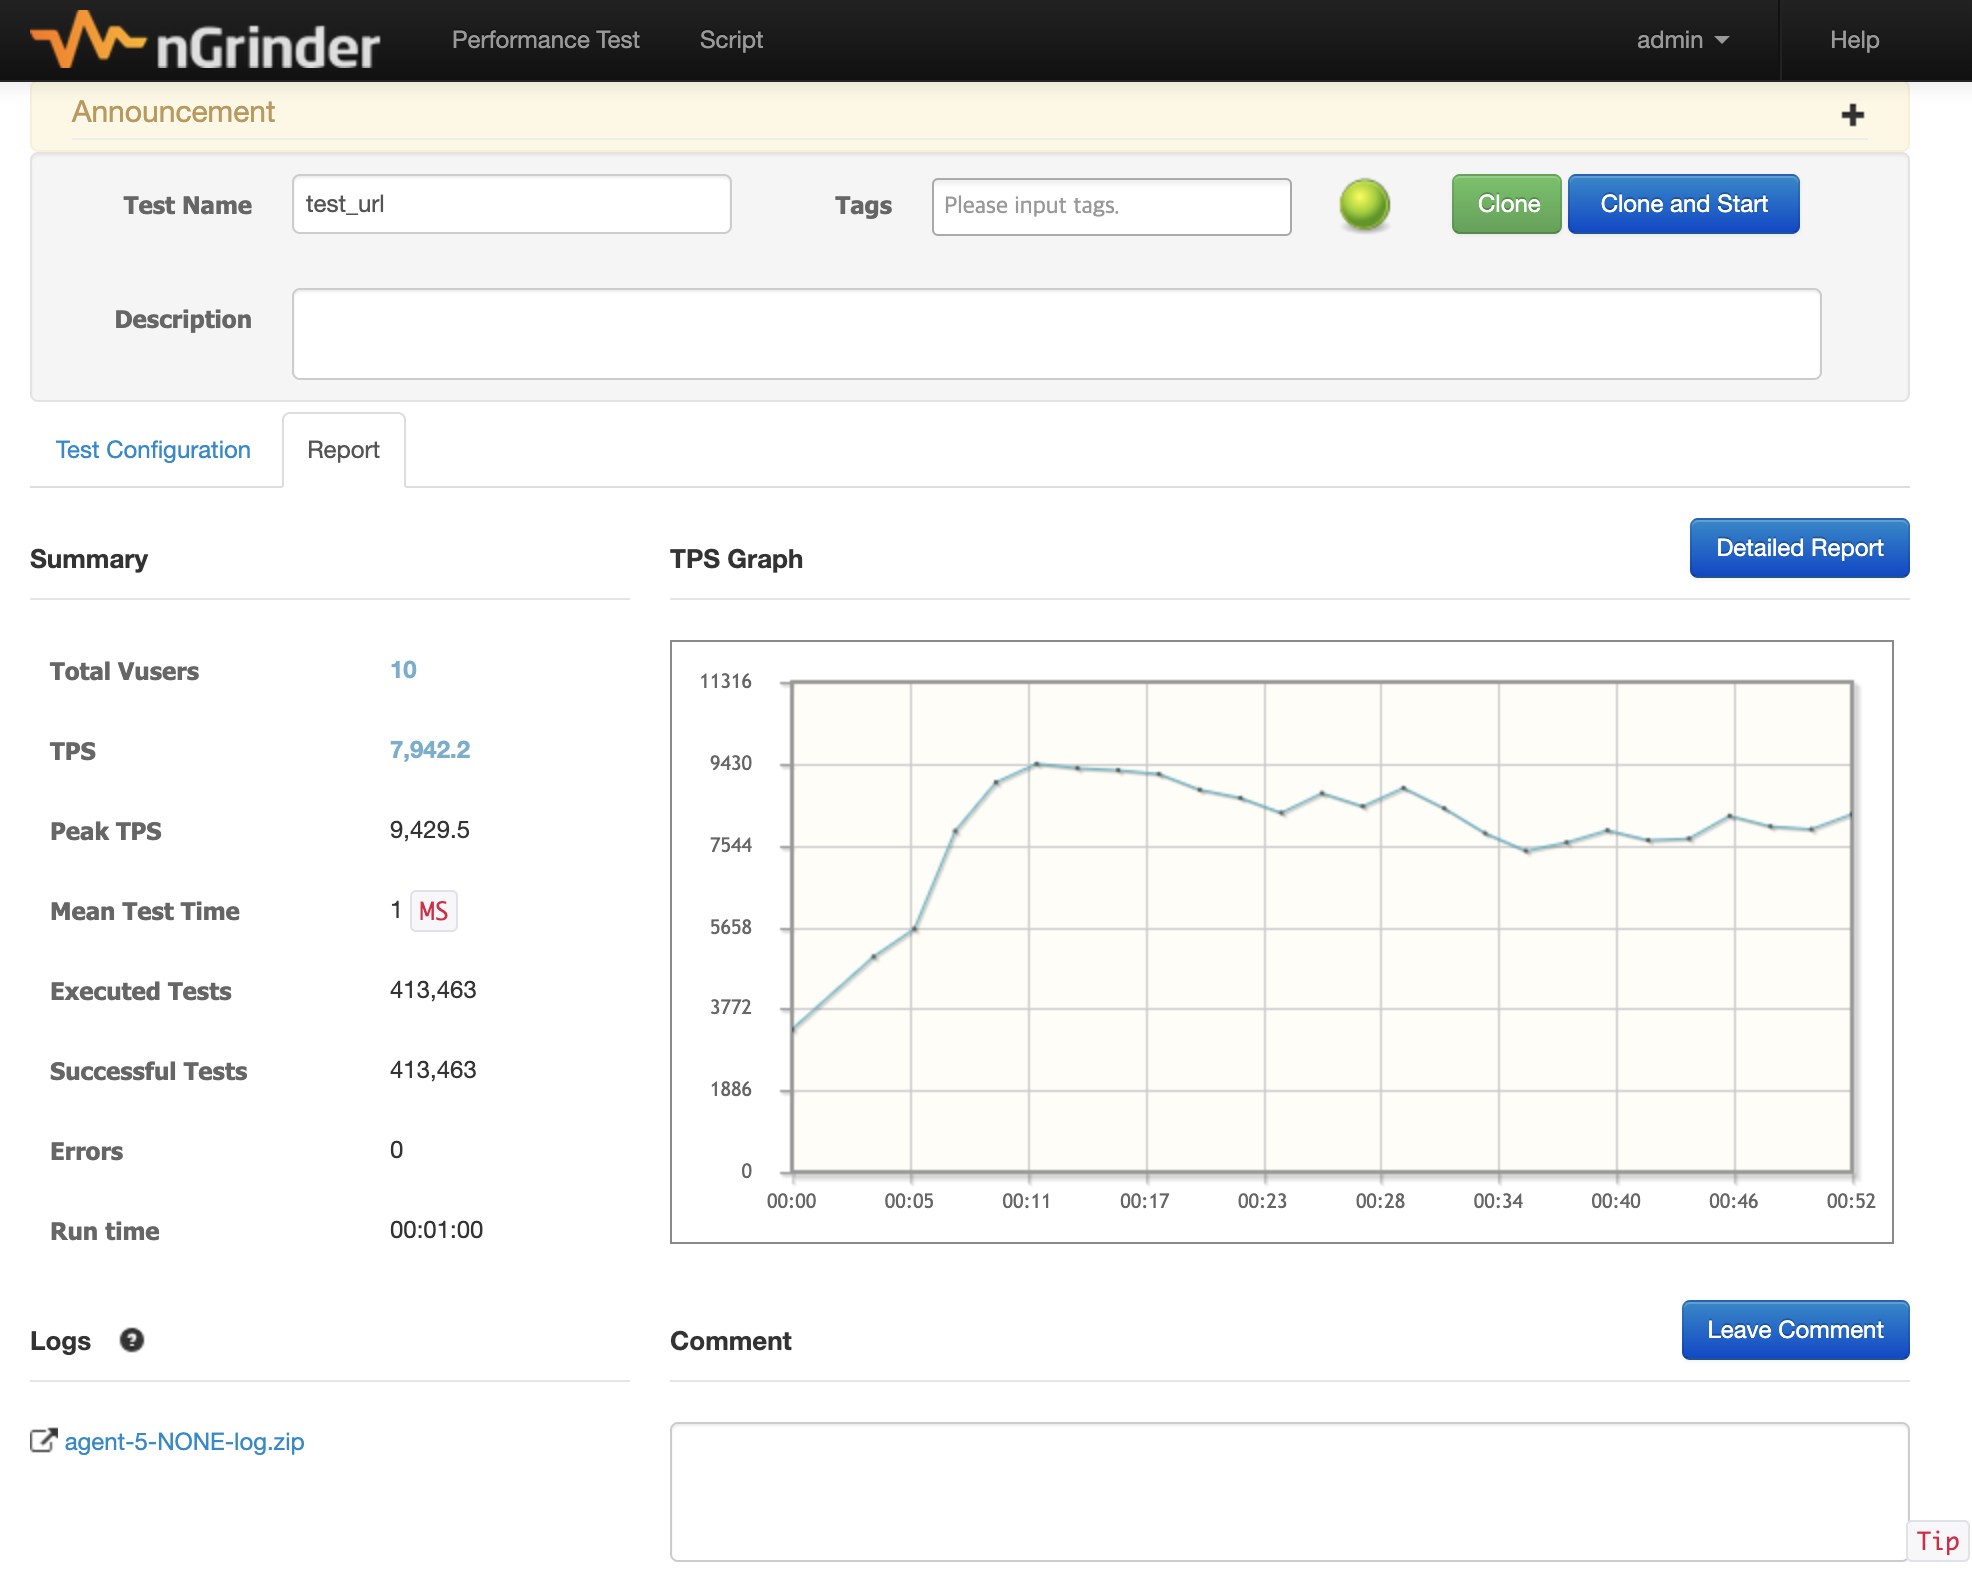Image resolution: width=1972 pixels, height=1596 pixels.
Task: Switch to the Test Configuration tab
Action: pyautogui.click(x=153, y=450)
